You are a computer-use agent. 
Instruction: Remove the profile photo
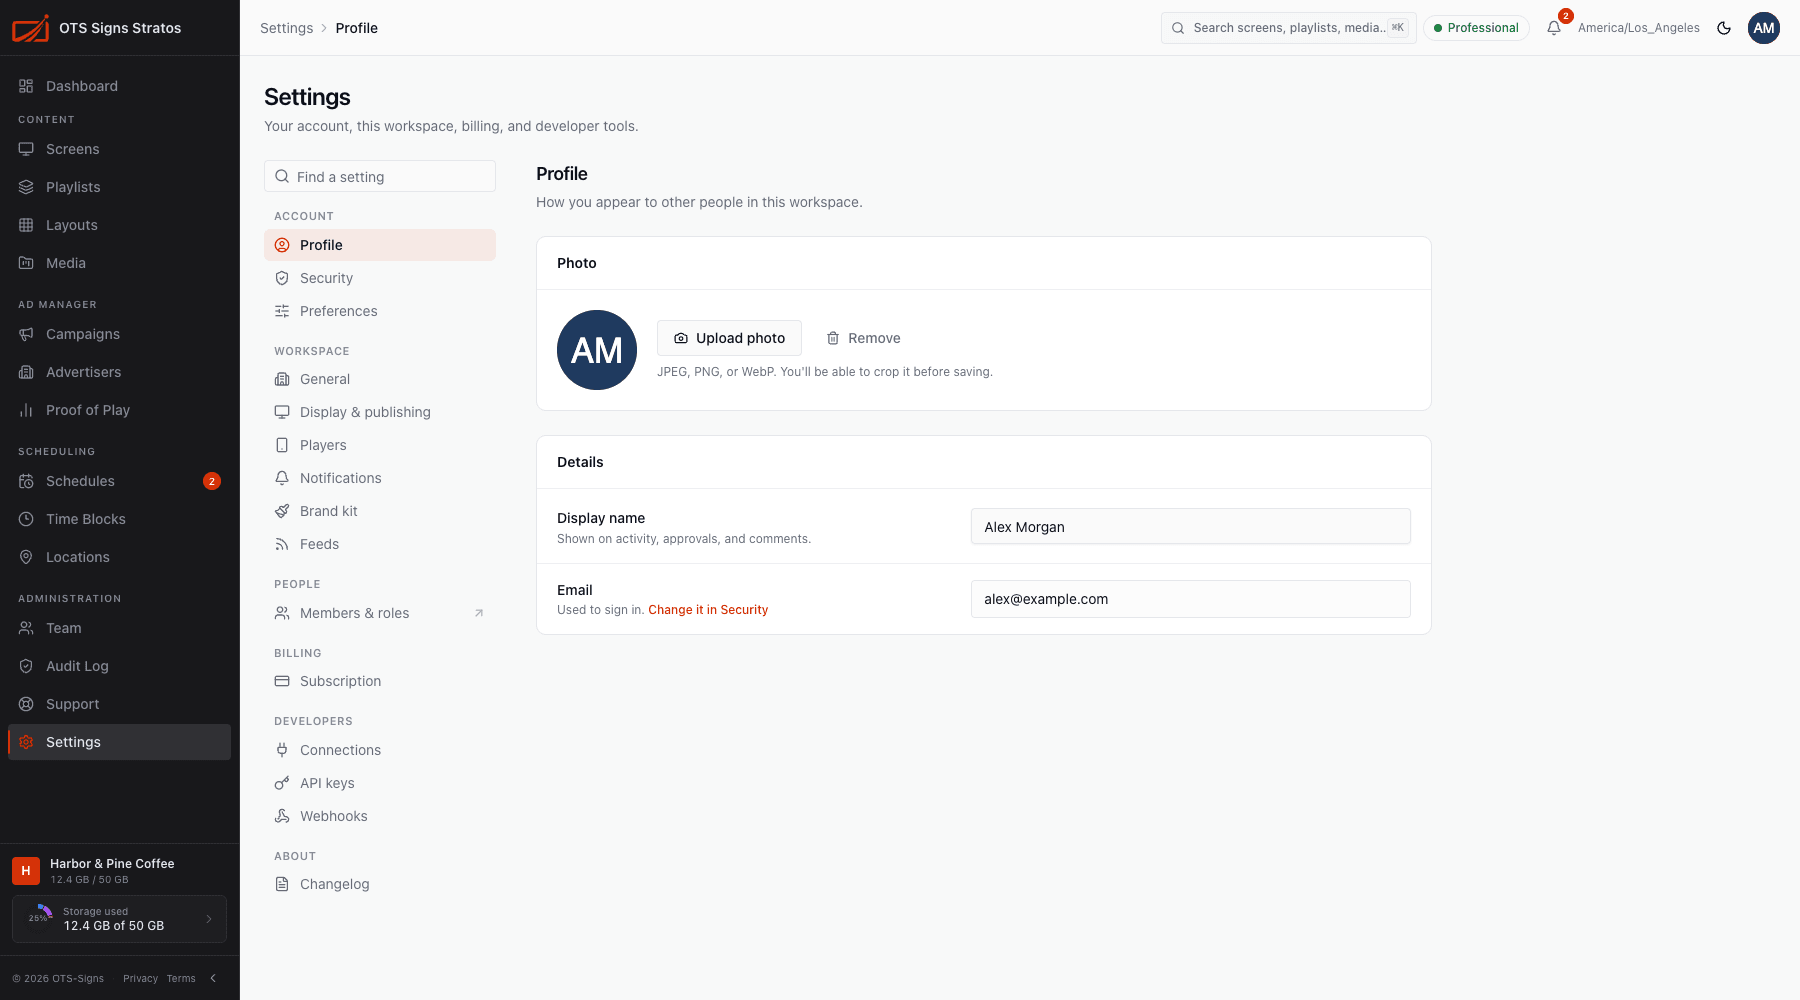863,338
